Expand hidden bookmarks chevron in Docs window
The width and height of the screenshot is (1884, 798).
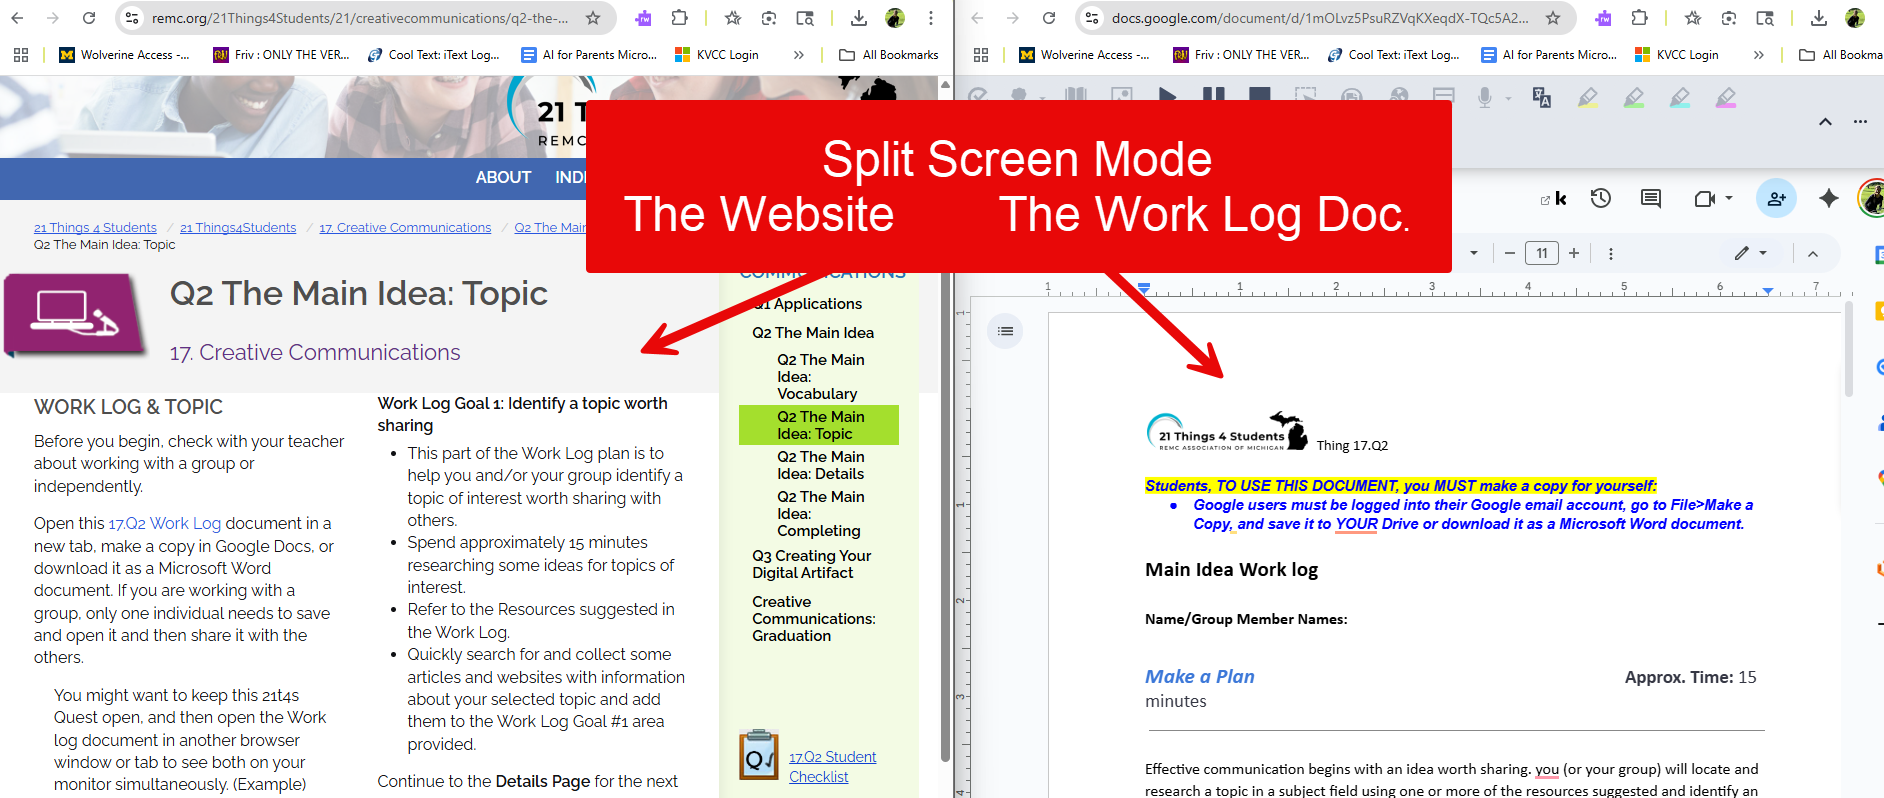(x=1759, y=55)
